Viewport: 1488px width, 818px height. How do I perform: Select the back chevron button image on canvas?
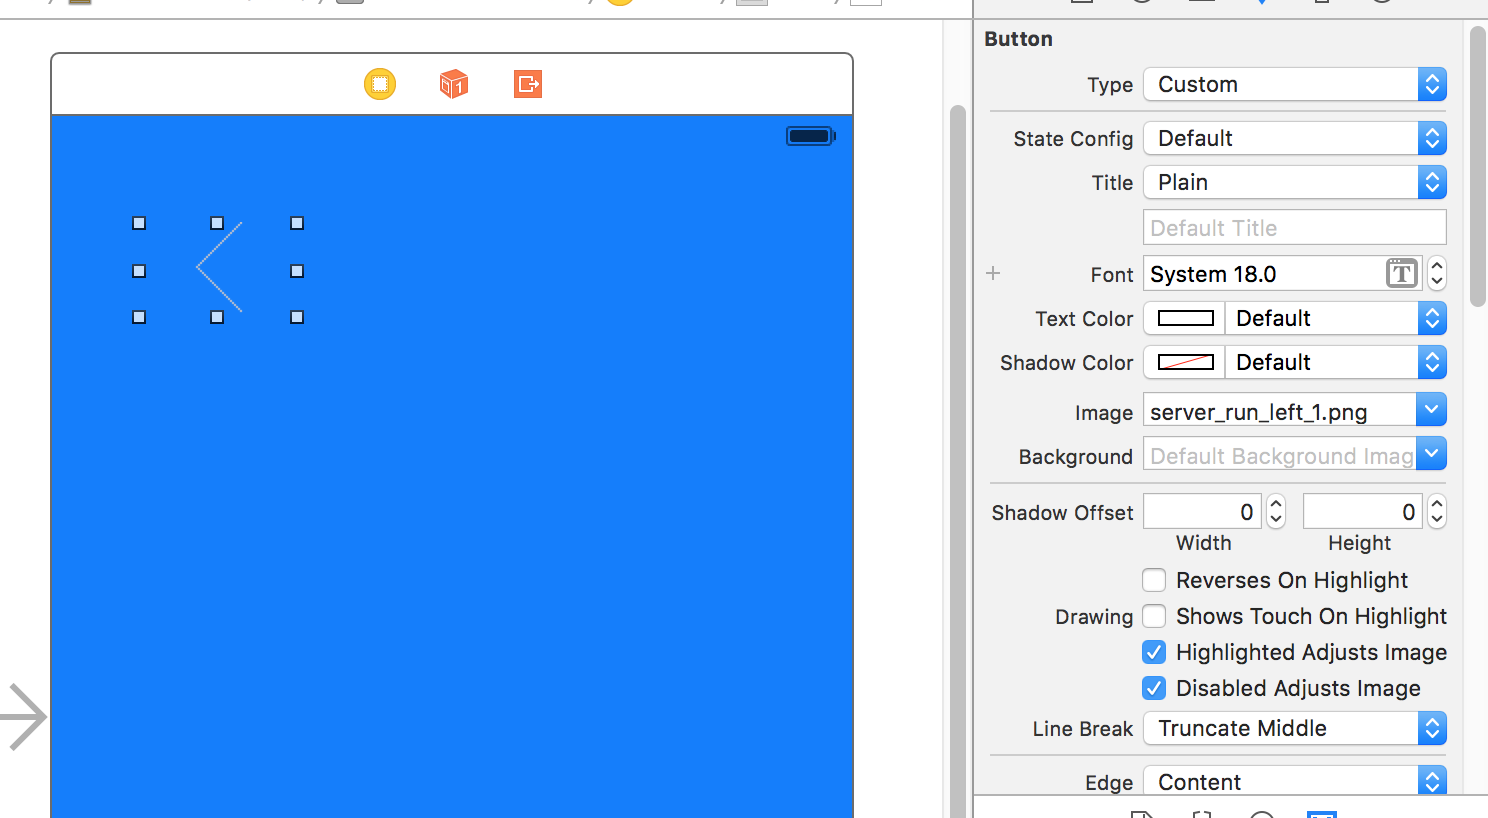219,268
